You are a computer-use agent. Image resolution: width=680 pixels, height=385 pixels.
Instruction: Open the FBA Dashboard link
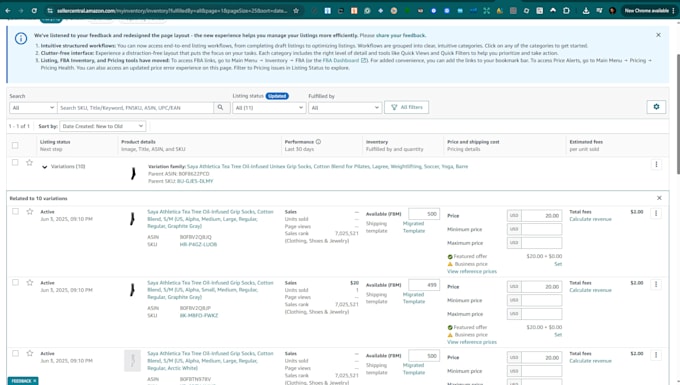tap(344, 60)
